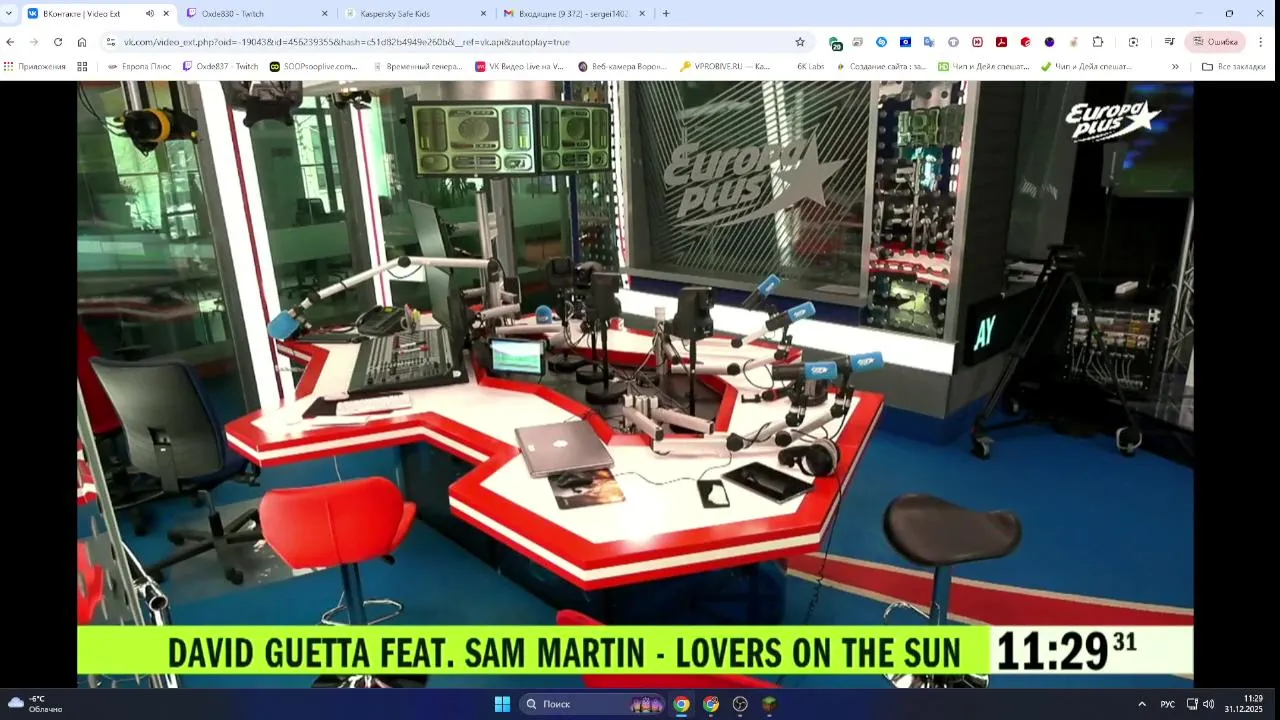Open the volume and network quick settings
The width and height of the screenshot is (1280, 720).
(x=1200, y=704)
